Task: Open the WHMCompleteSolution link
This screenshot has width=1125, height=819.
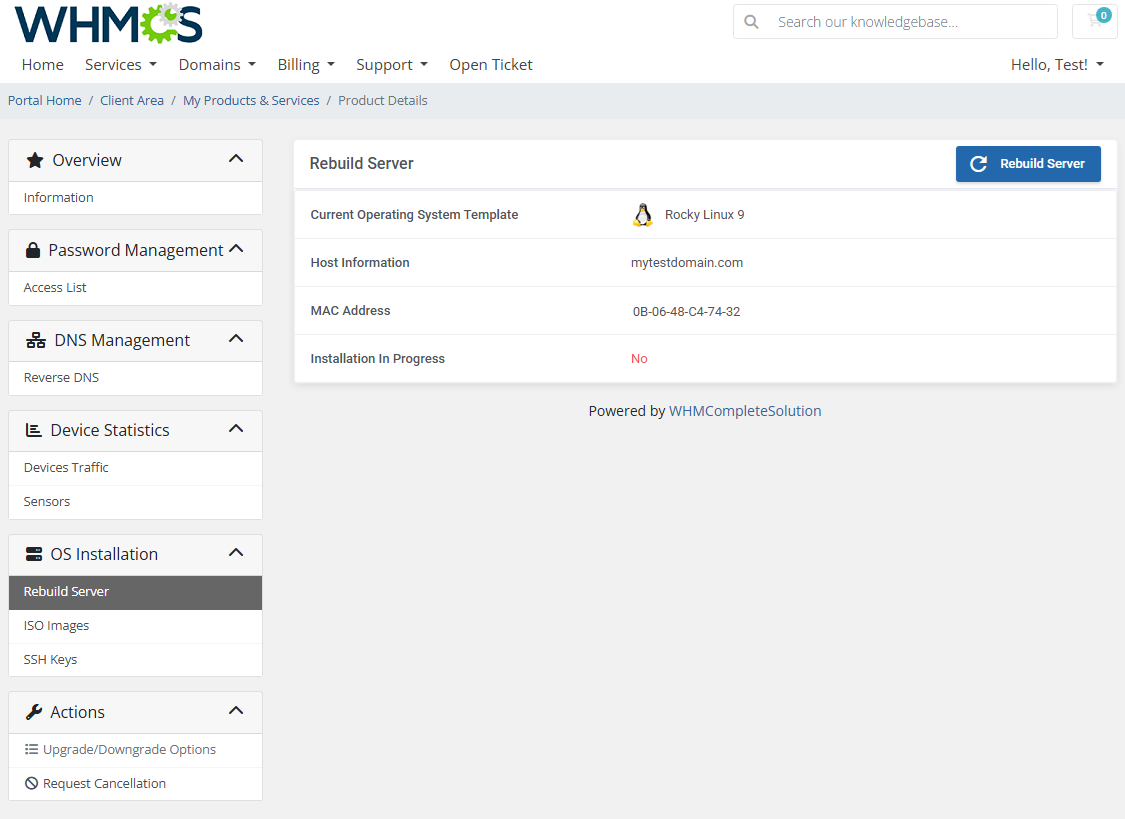Action: coord(745,411)
